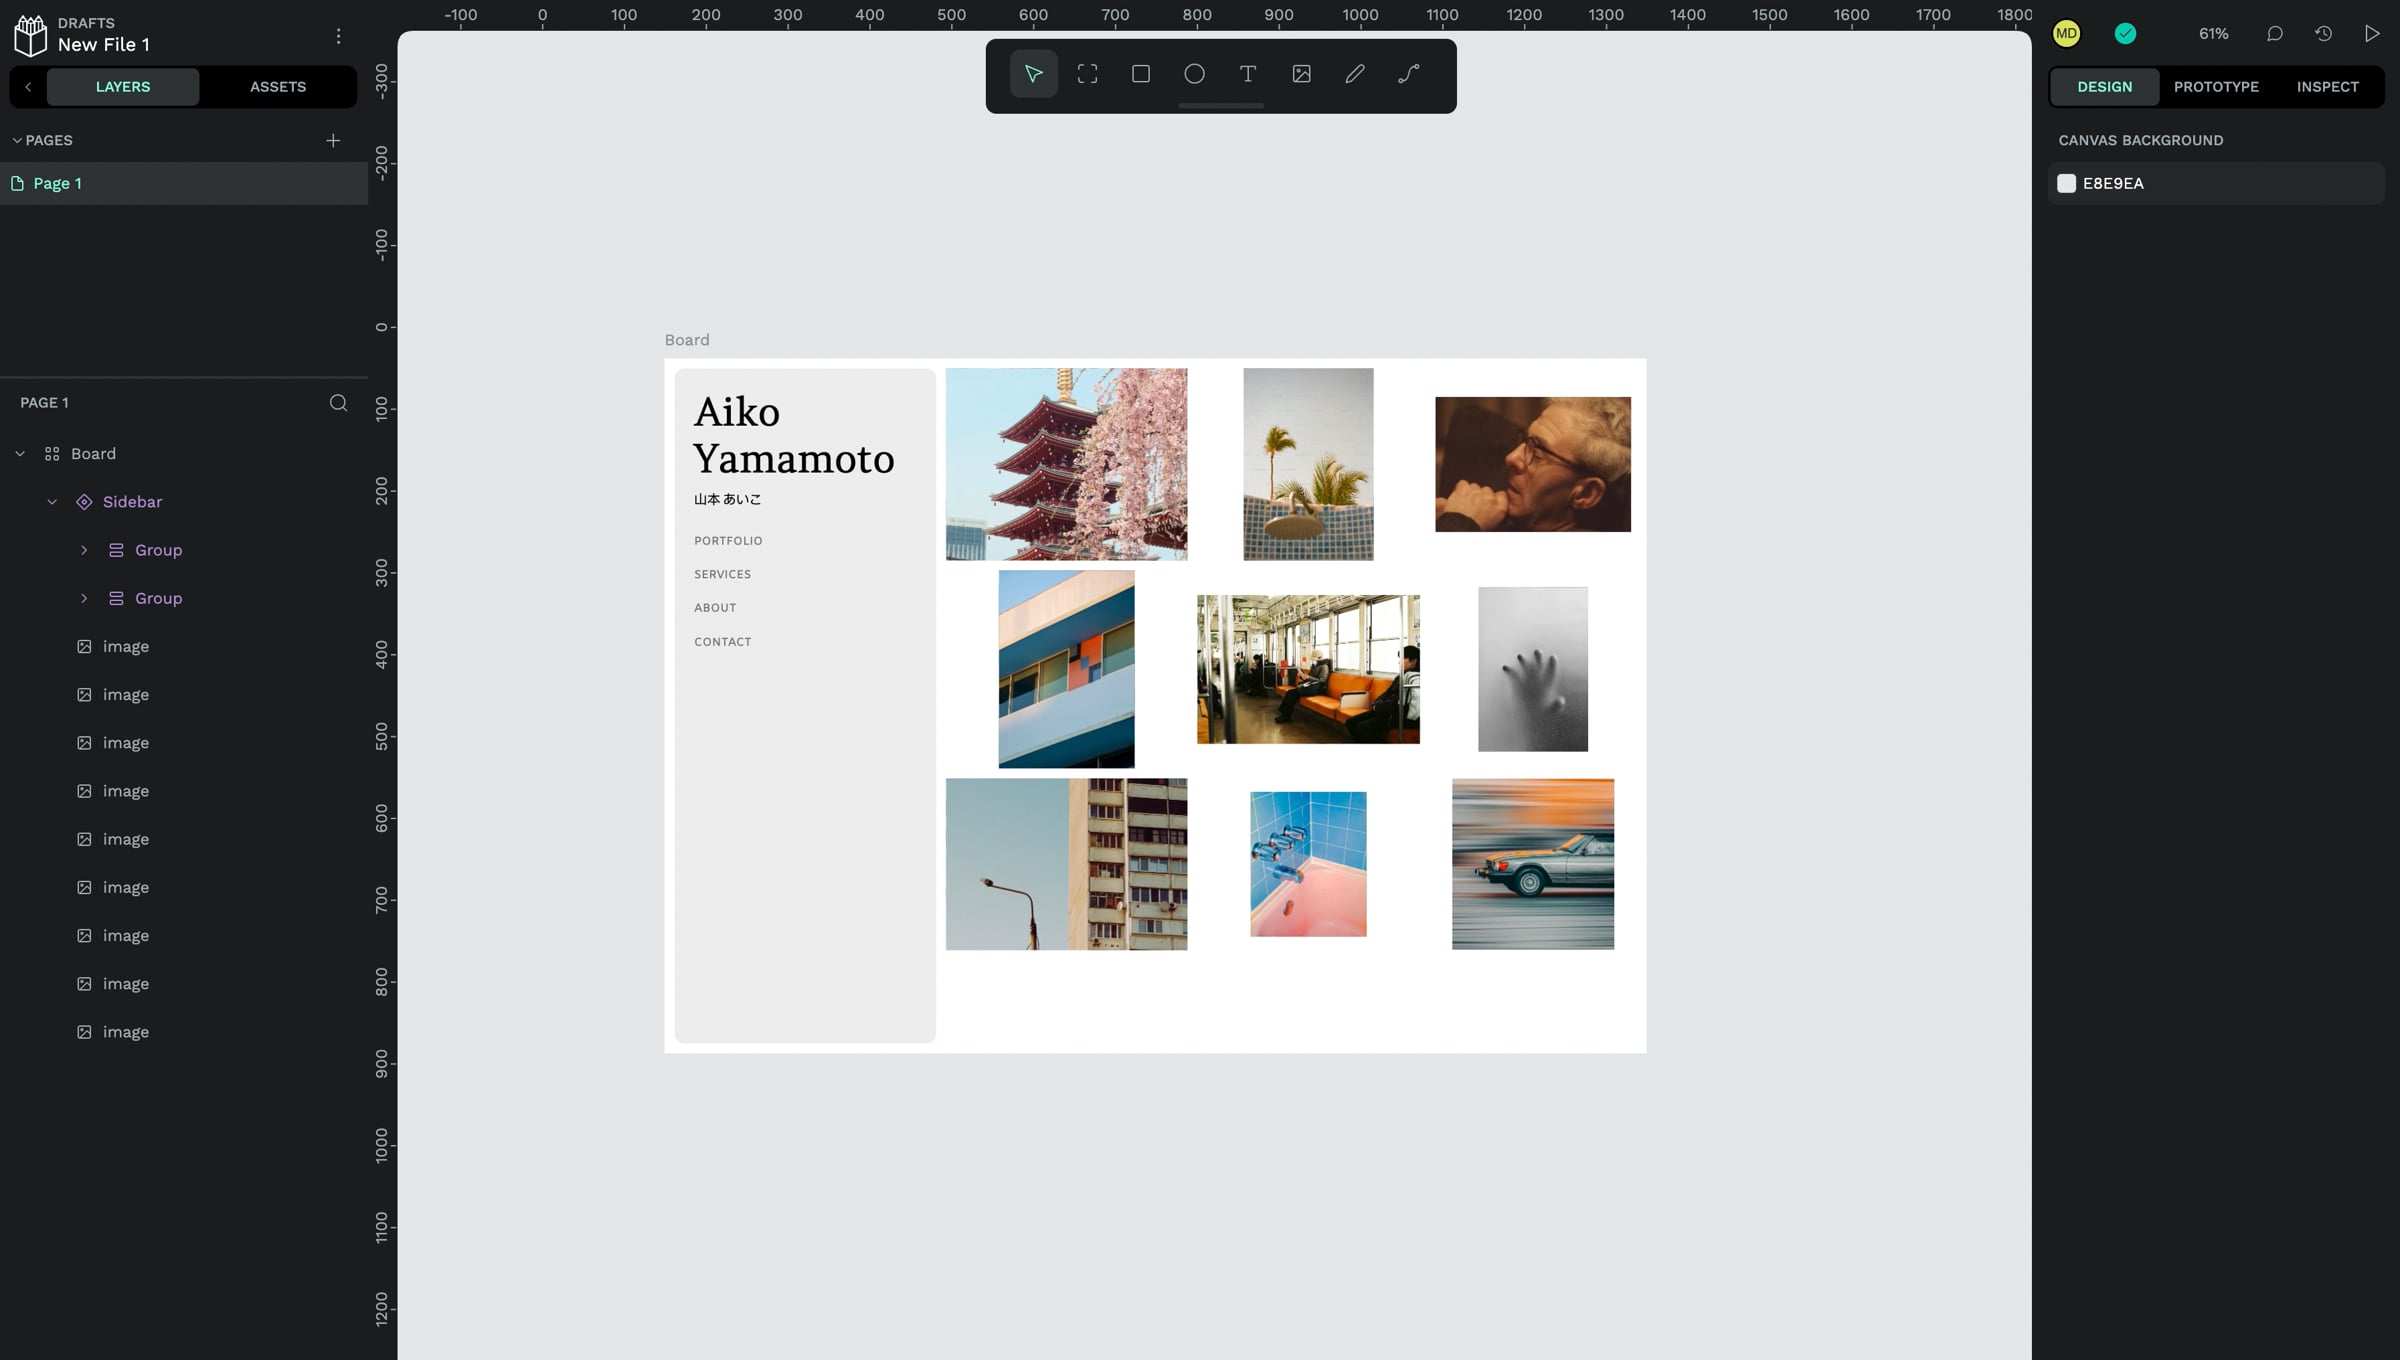Click the toolbar collapse handle bar

pos(1221,105)
